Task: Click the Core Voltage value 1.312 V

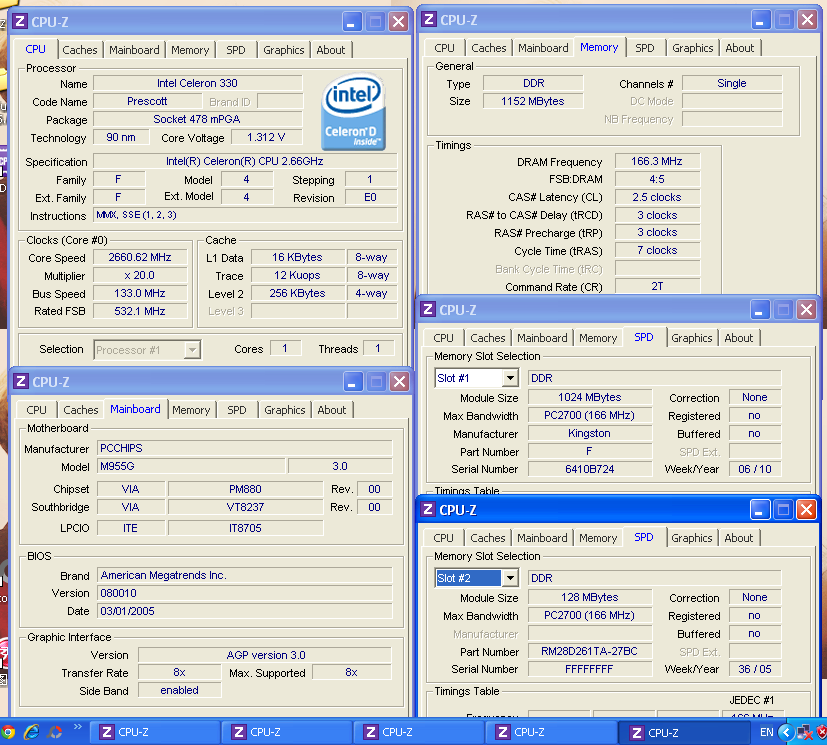Action: (x=267, y=137)
